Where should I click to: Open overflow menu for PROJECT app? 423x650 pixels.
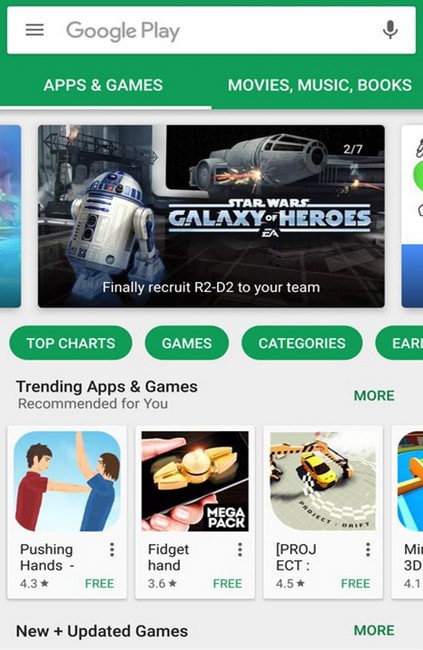[367, 550]
